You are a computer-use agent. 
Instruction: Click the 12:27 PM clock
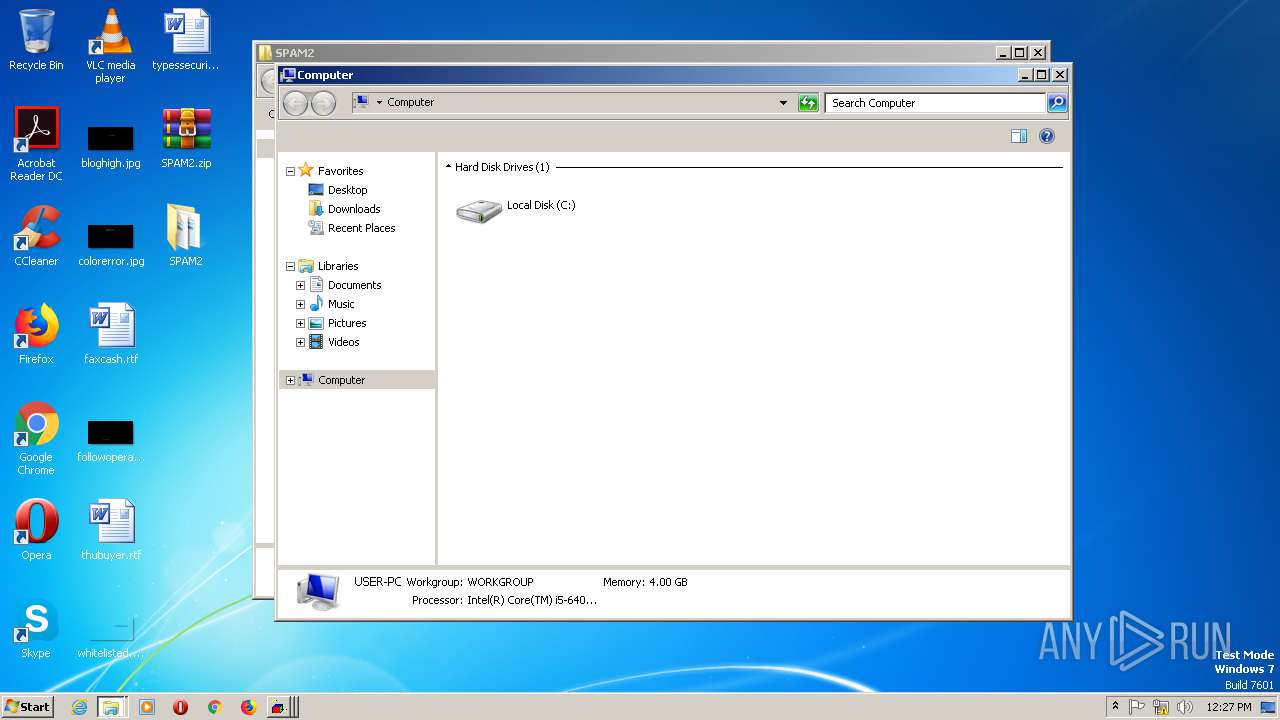[x=1229, y=707]
